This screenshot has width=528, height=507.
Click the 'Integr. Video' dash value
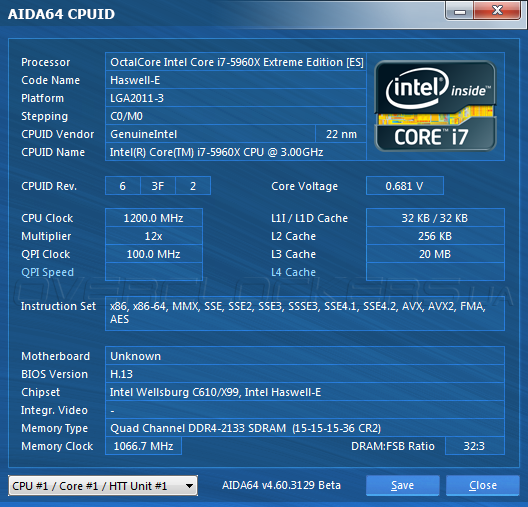point(305,410)
